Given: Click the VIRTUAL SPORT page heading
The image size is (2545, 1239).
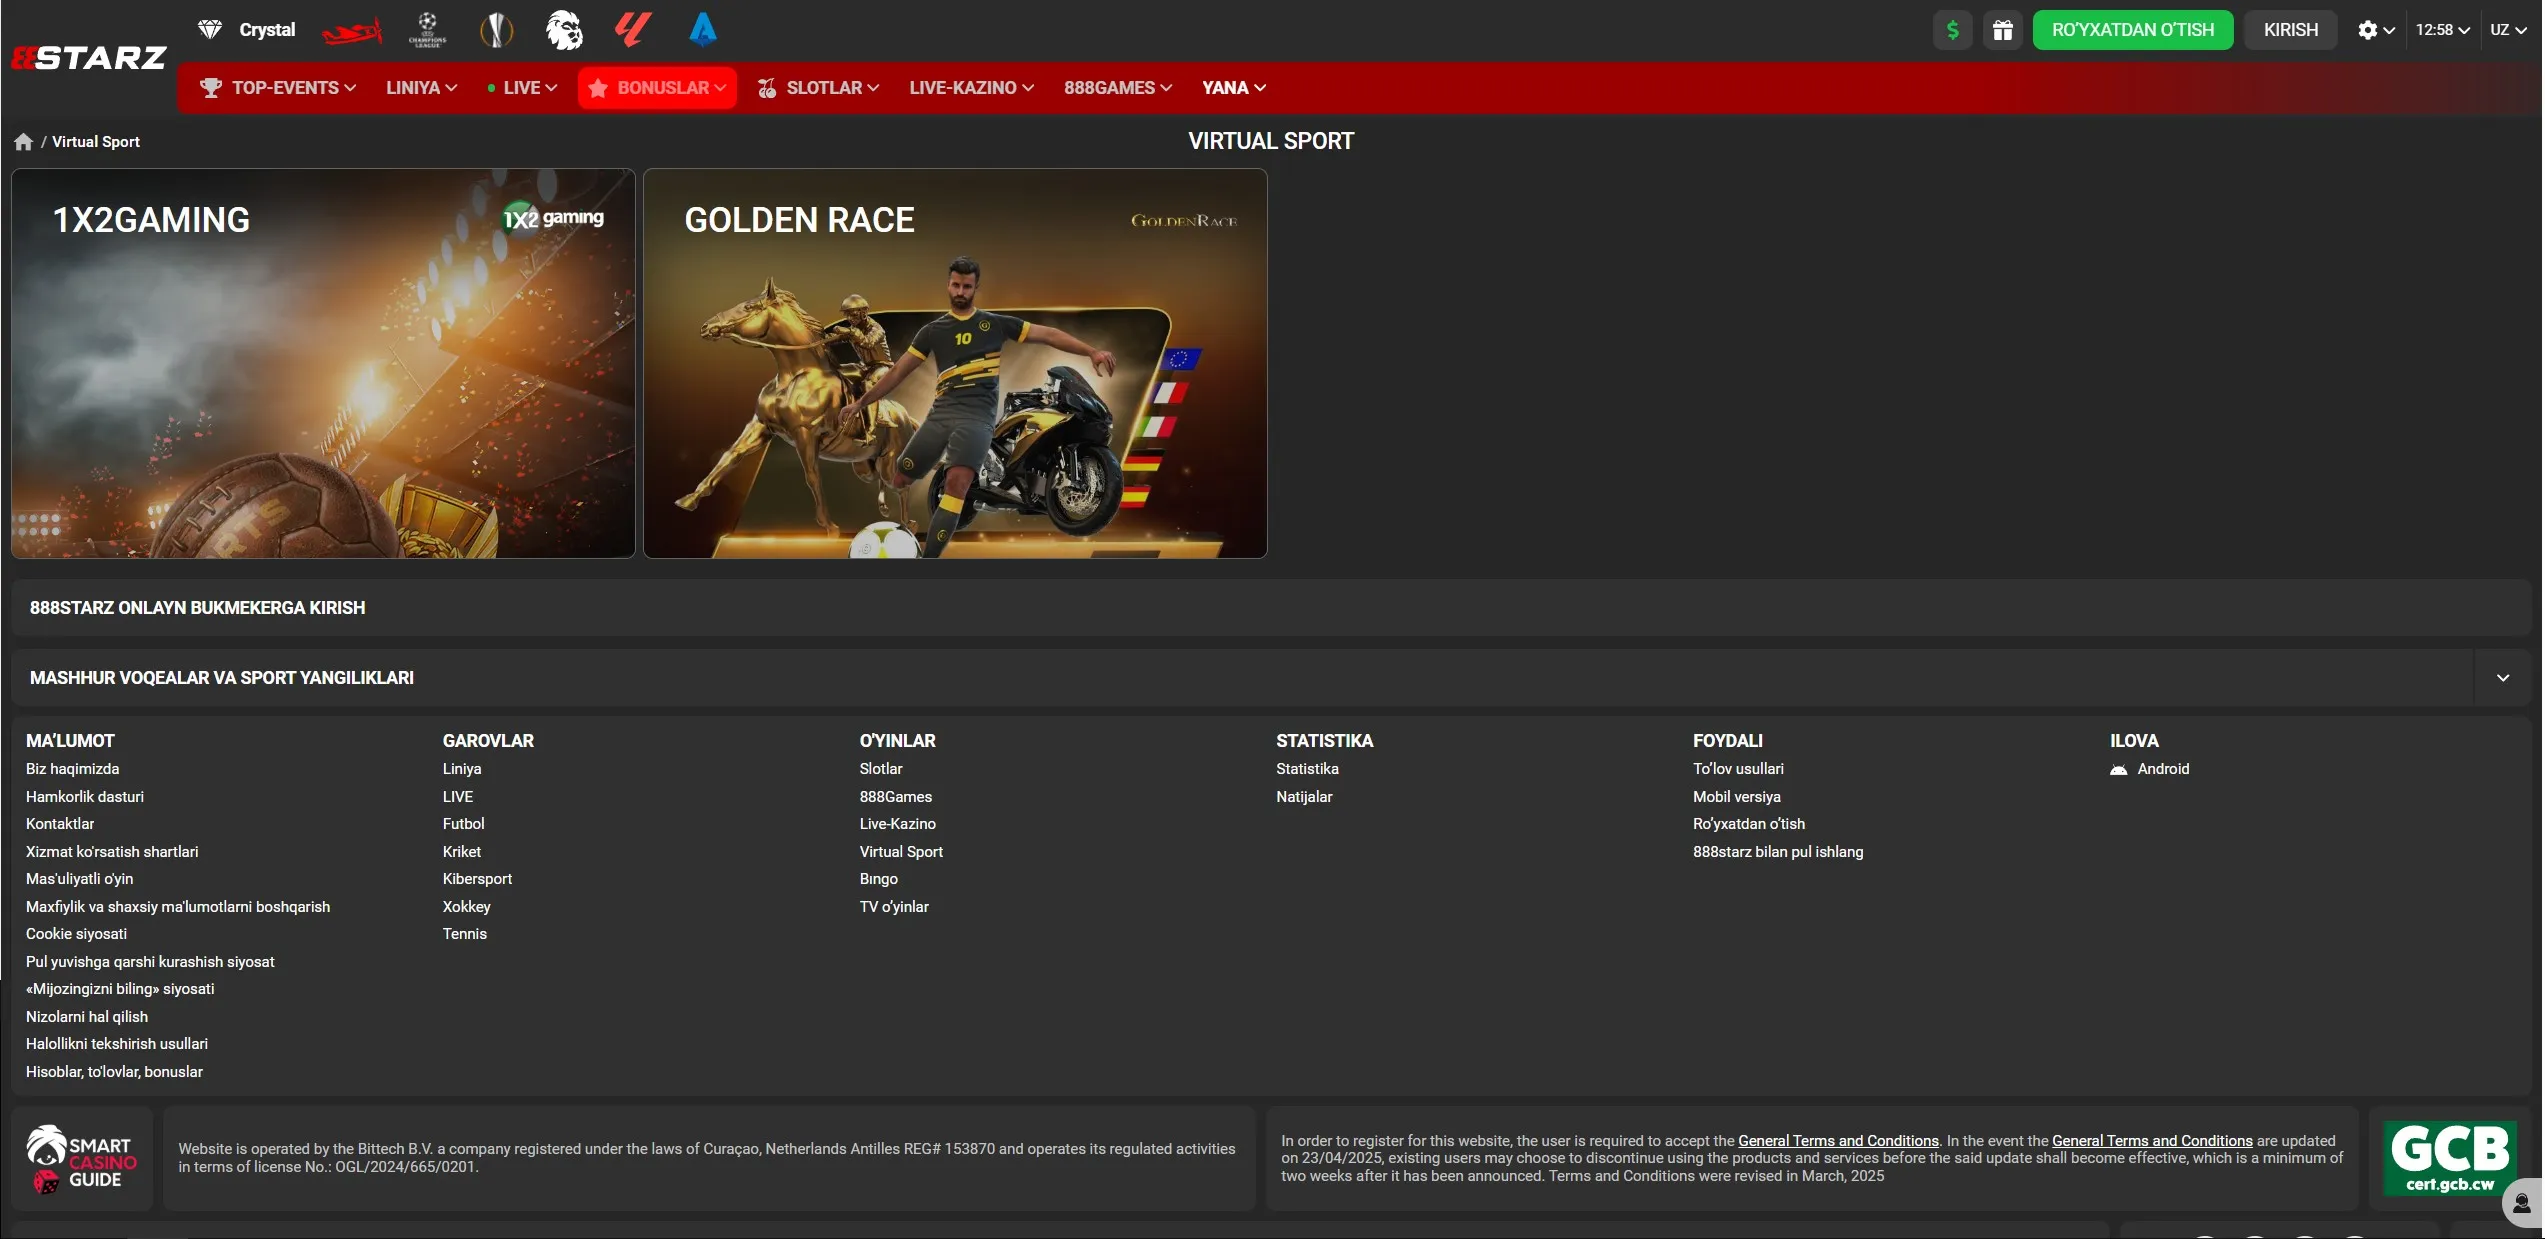Looking at the screenshot, I should (x=1271, y=141).
